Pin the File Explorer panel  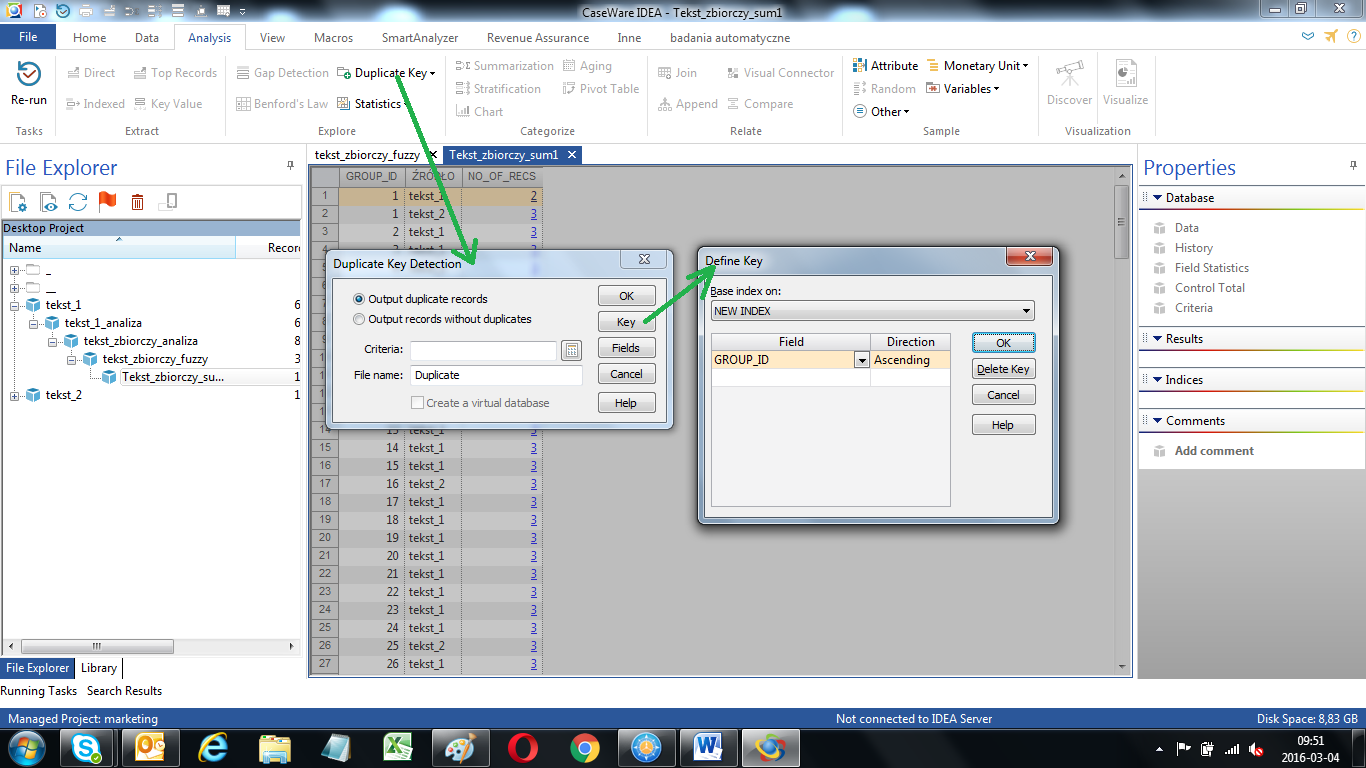click(291, 165)
